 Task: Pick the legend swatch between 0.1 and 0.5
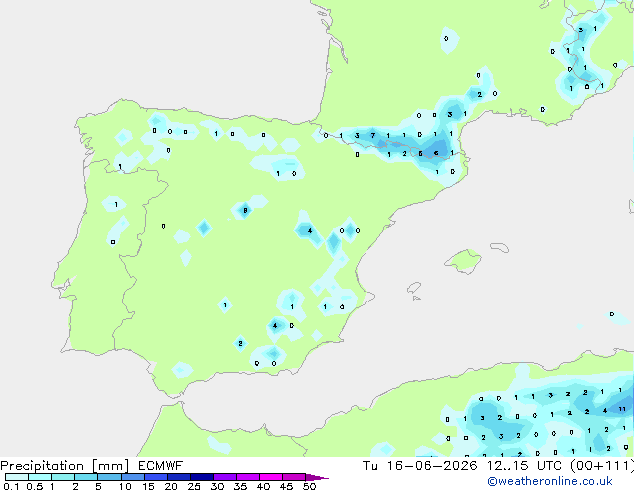pos(17,477)
